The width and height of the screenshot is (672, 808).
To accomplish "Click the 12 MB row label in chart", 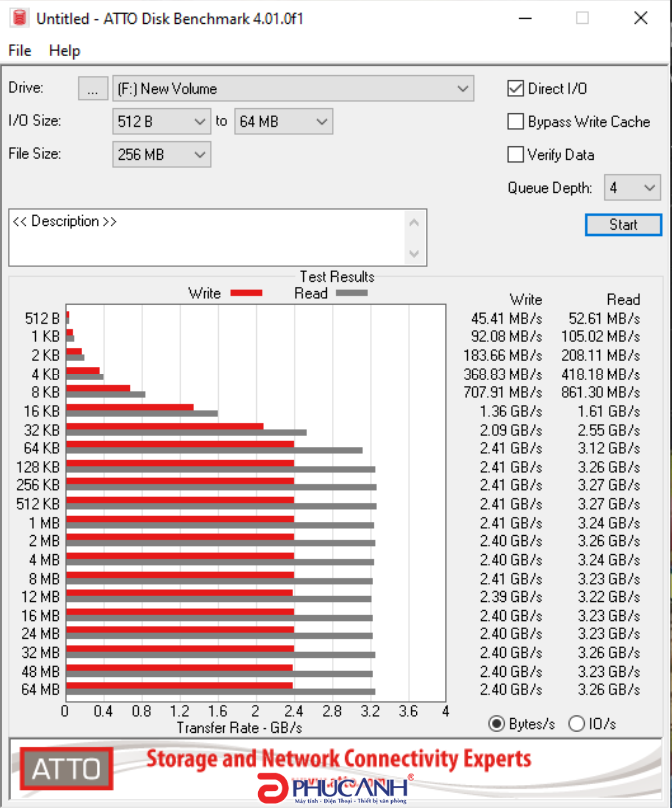I will [41, 597].
